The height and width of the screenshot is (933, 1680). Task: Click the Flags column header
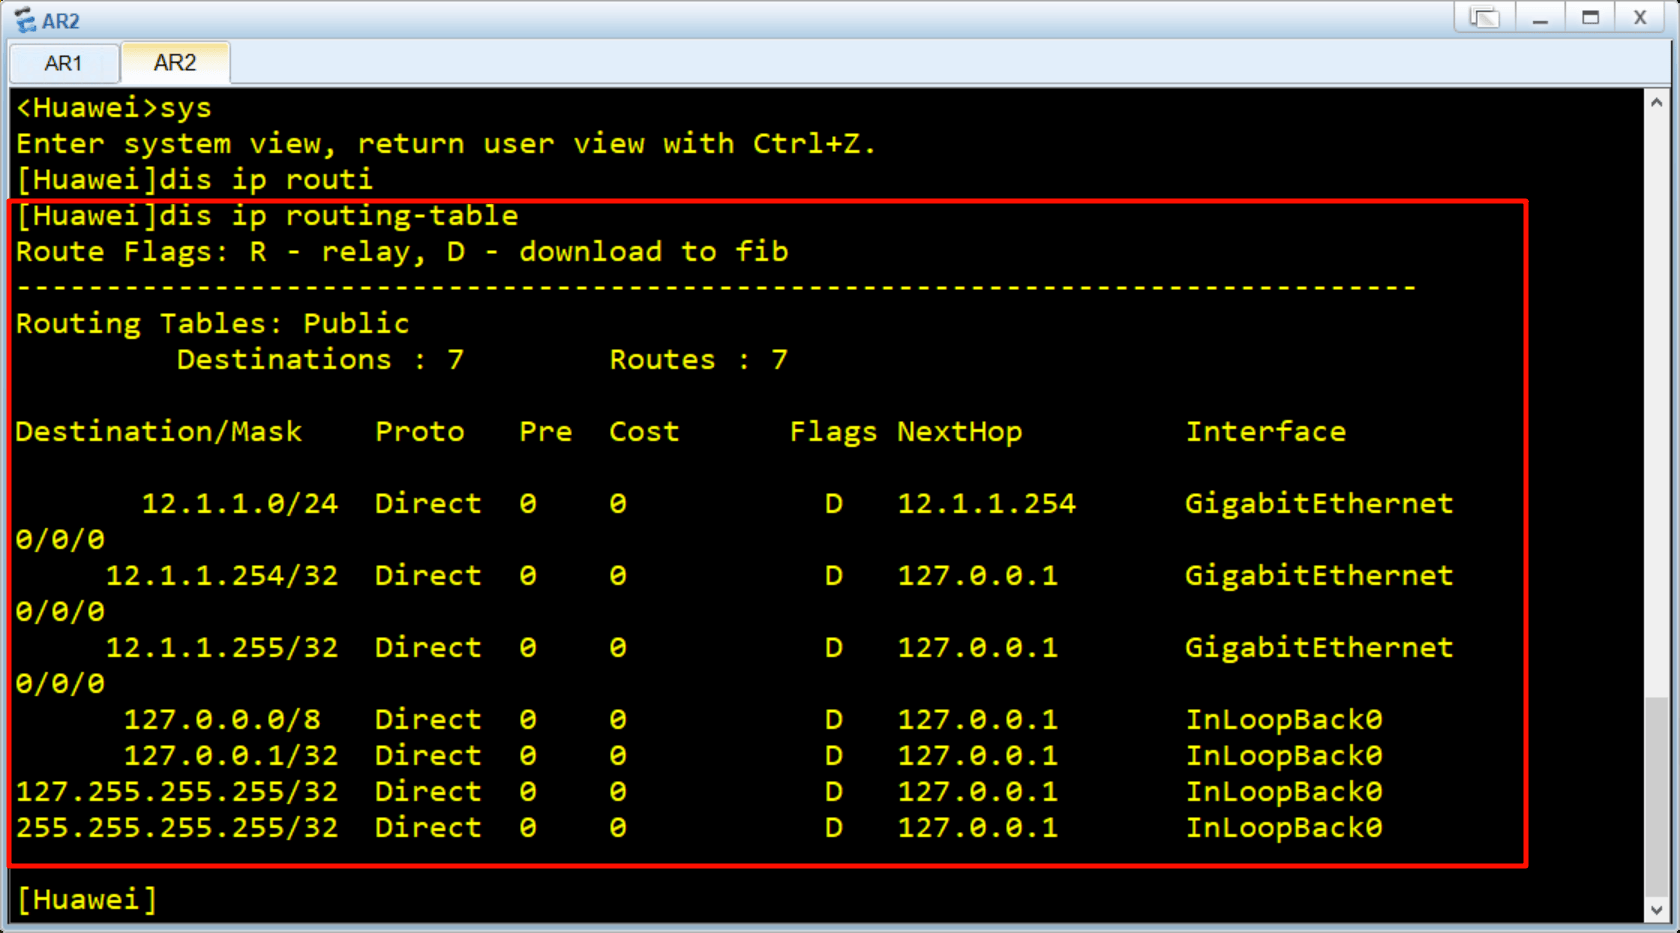[x=833, y=432]
